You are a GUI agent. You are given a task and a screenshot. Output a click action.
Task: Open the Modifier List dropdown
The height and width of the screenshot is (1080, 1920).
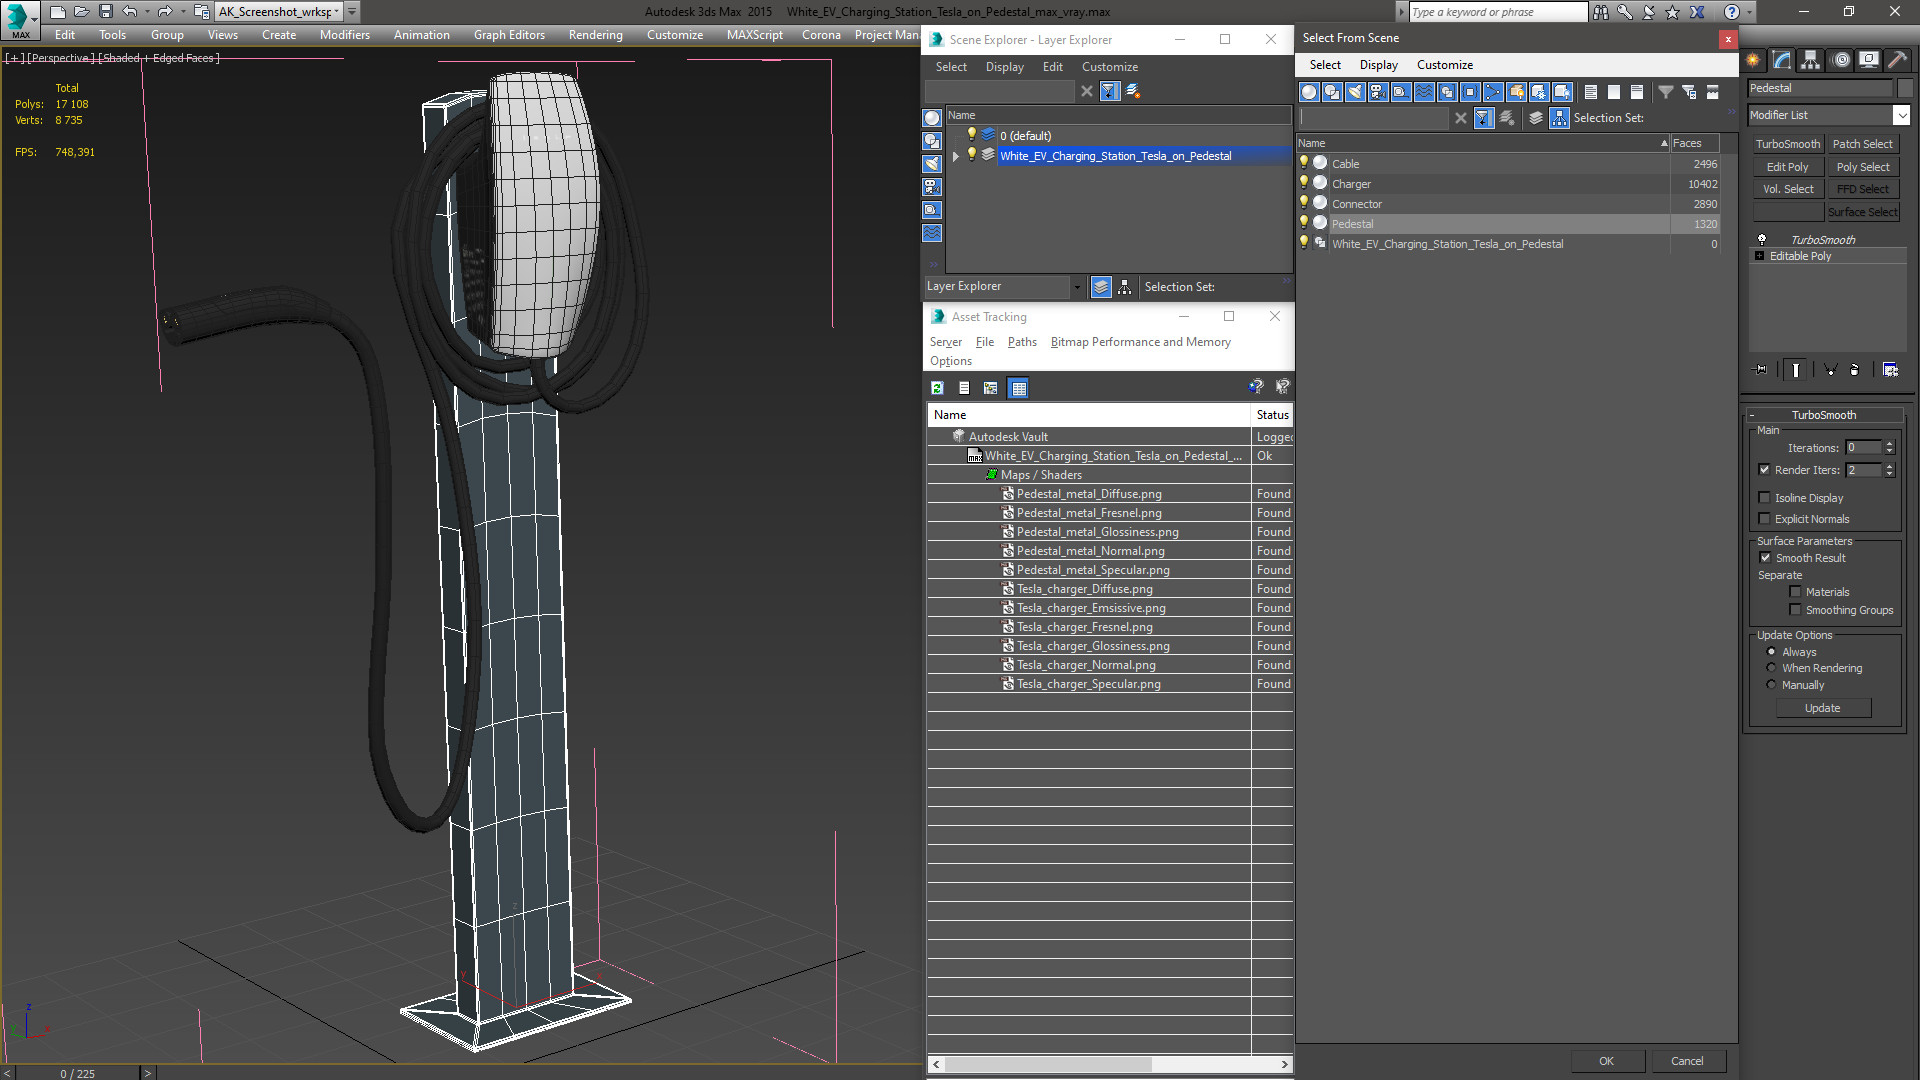pyautogui.click(x=1901, y=115)
